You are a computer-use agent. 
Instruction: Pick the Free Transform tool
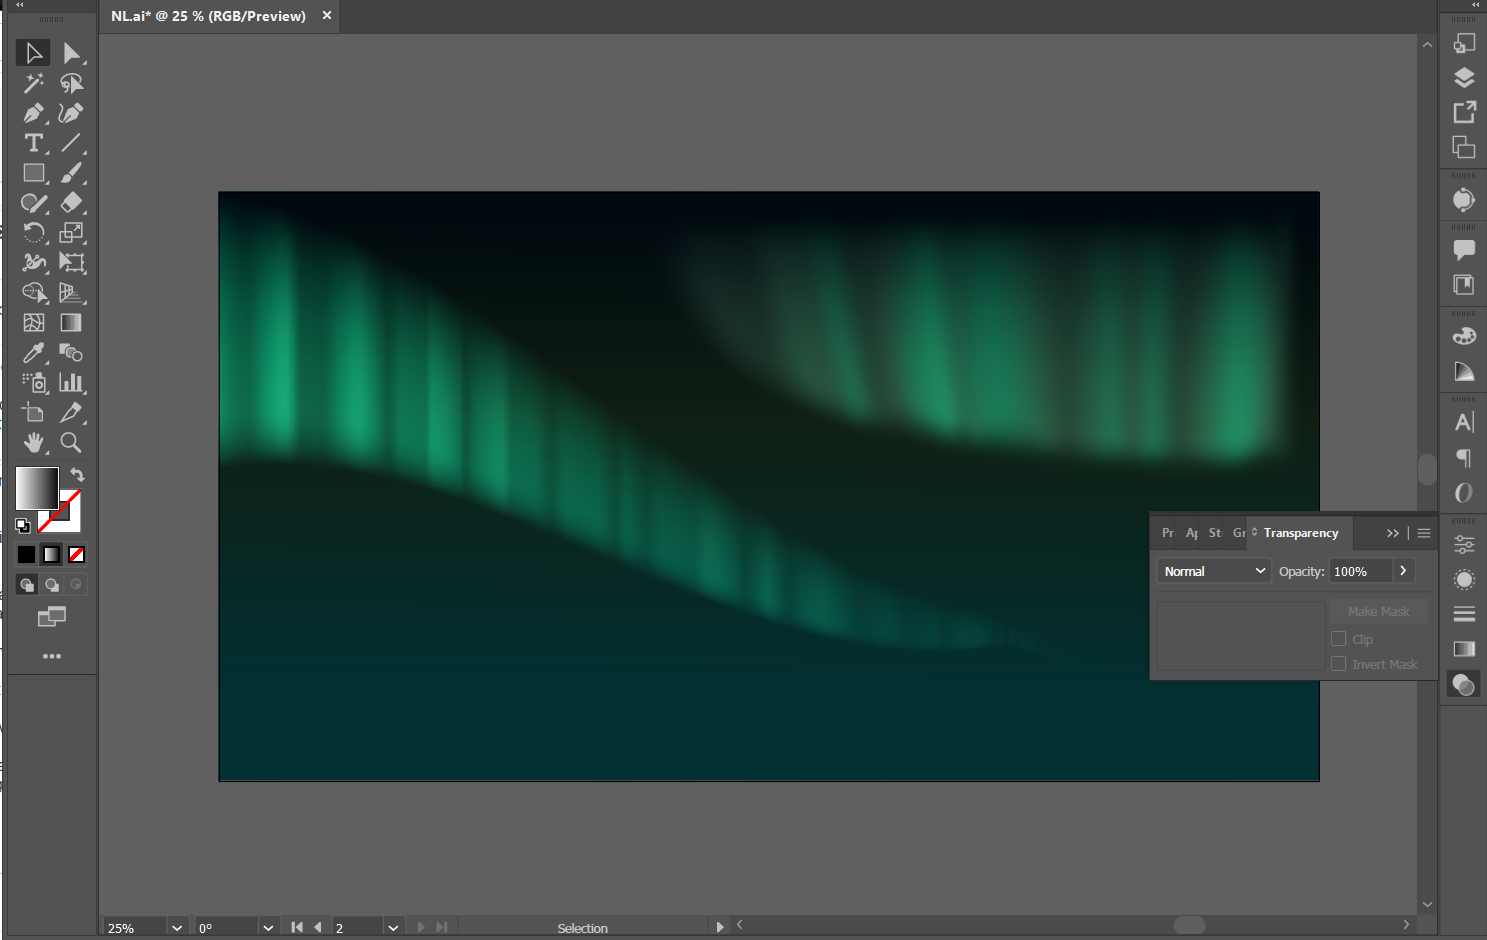pyautogui.click(x=71, y=263)
